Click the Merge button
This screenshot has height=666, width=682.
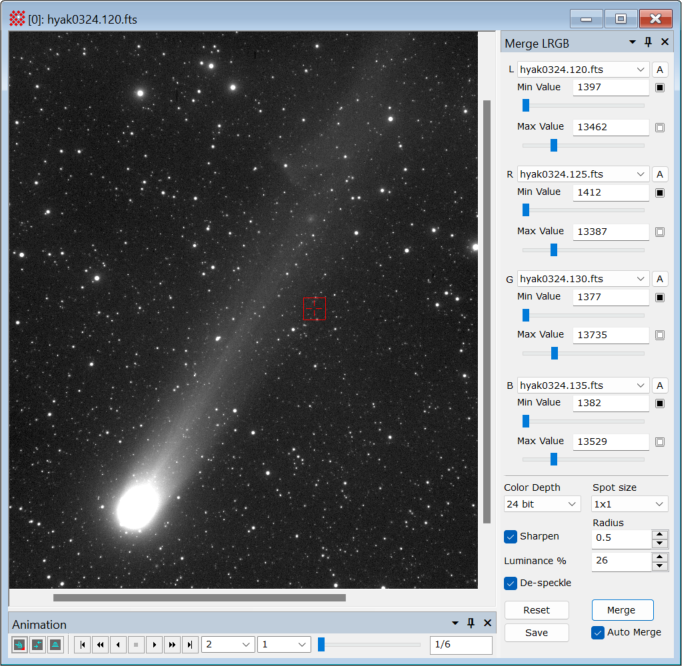[622, 610]
